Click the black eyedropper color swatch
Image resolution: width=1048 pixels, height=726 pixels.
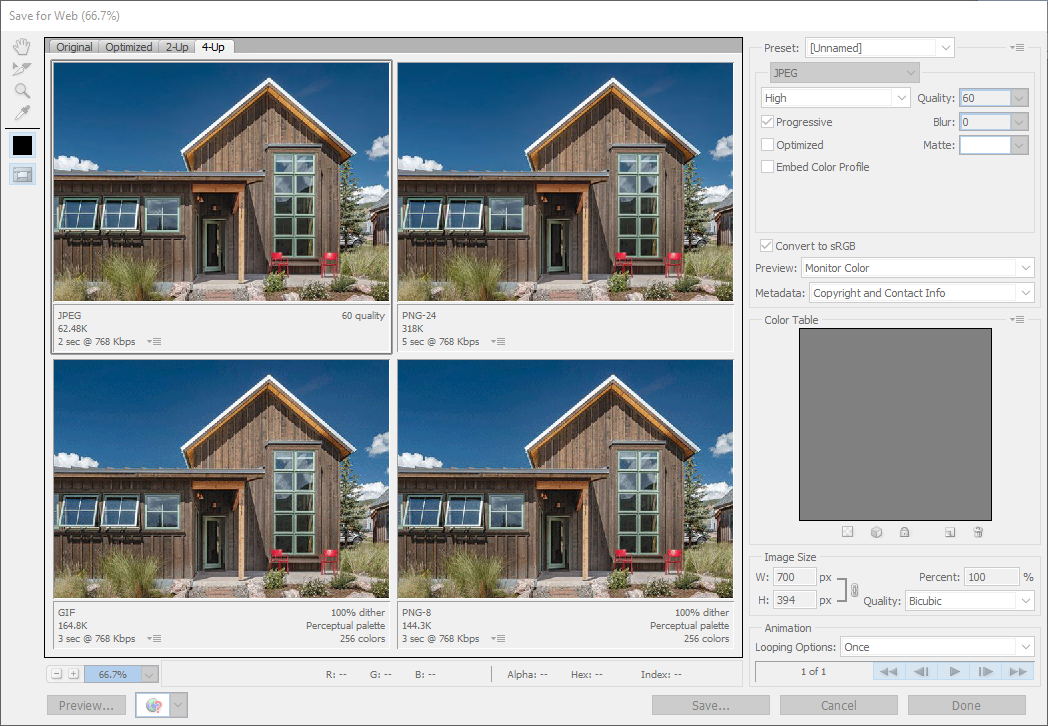click(x=22, y=145)
